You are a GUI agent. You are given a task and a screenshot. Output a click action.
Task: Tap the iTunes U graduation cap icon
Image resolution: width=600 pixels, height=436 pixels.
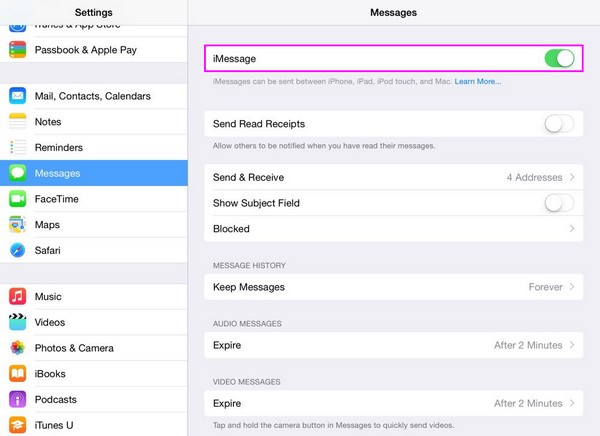click(18, 425)
